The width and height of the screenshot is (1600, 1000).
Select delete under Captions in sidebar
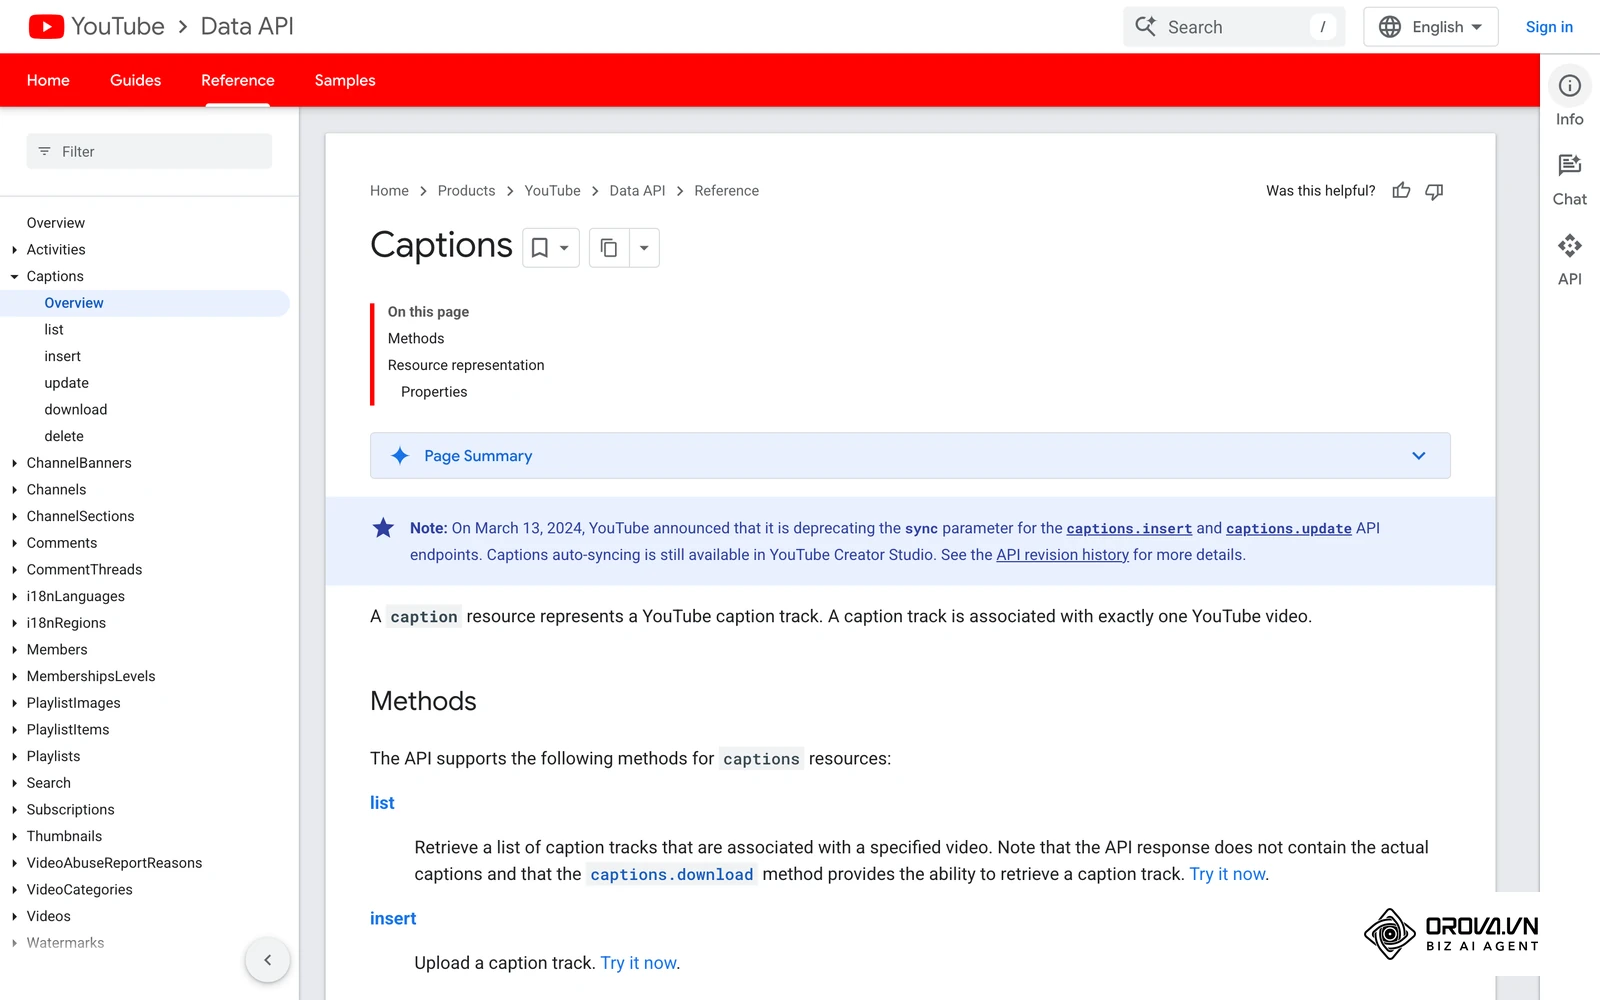click(x=64, y=437)
